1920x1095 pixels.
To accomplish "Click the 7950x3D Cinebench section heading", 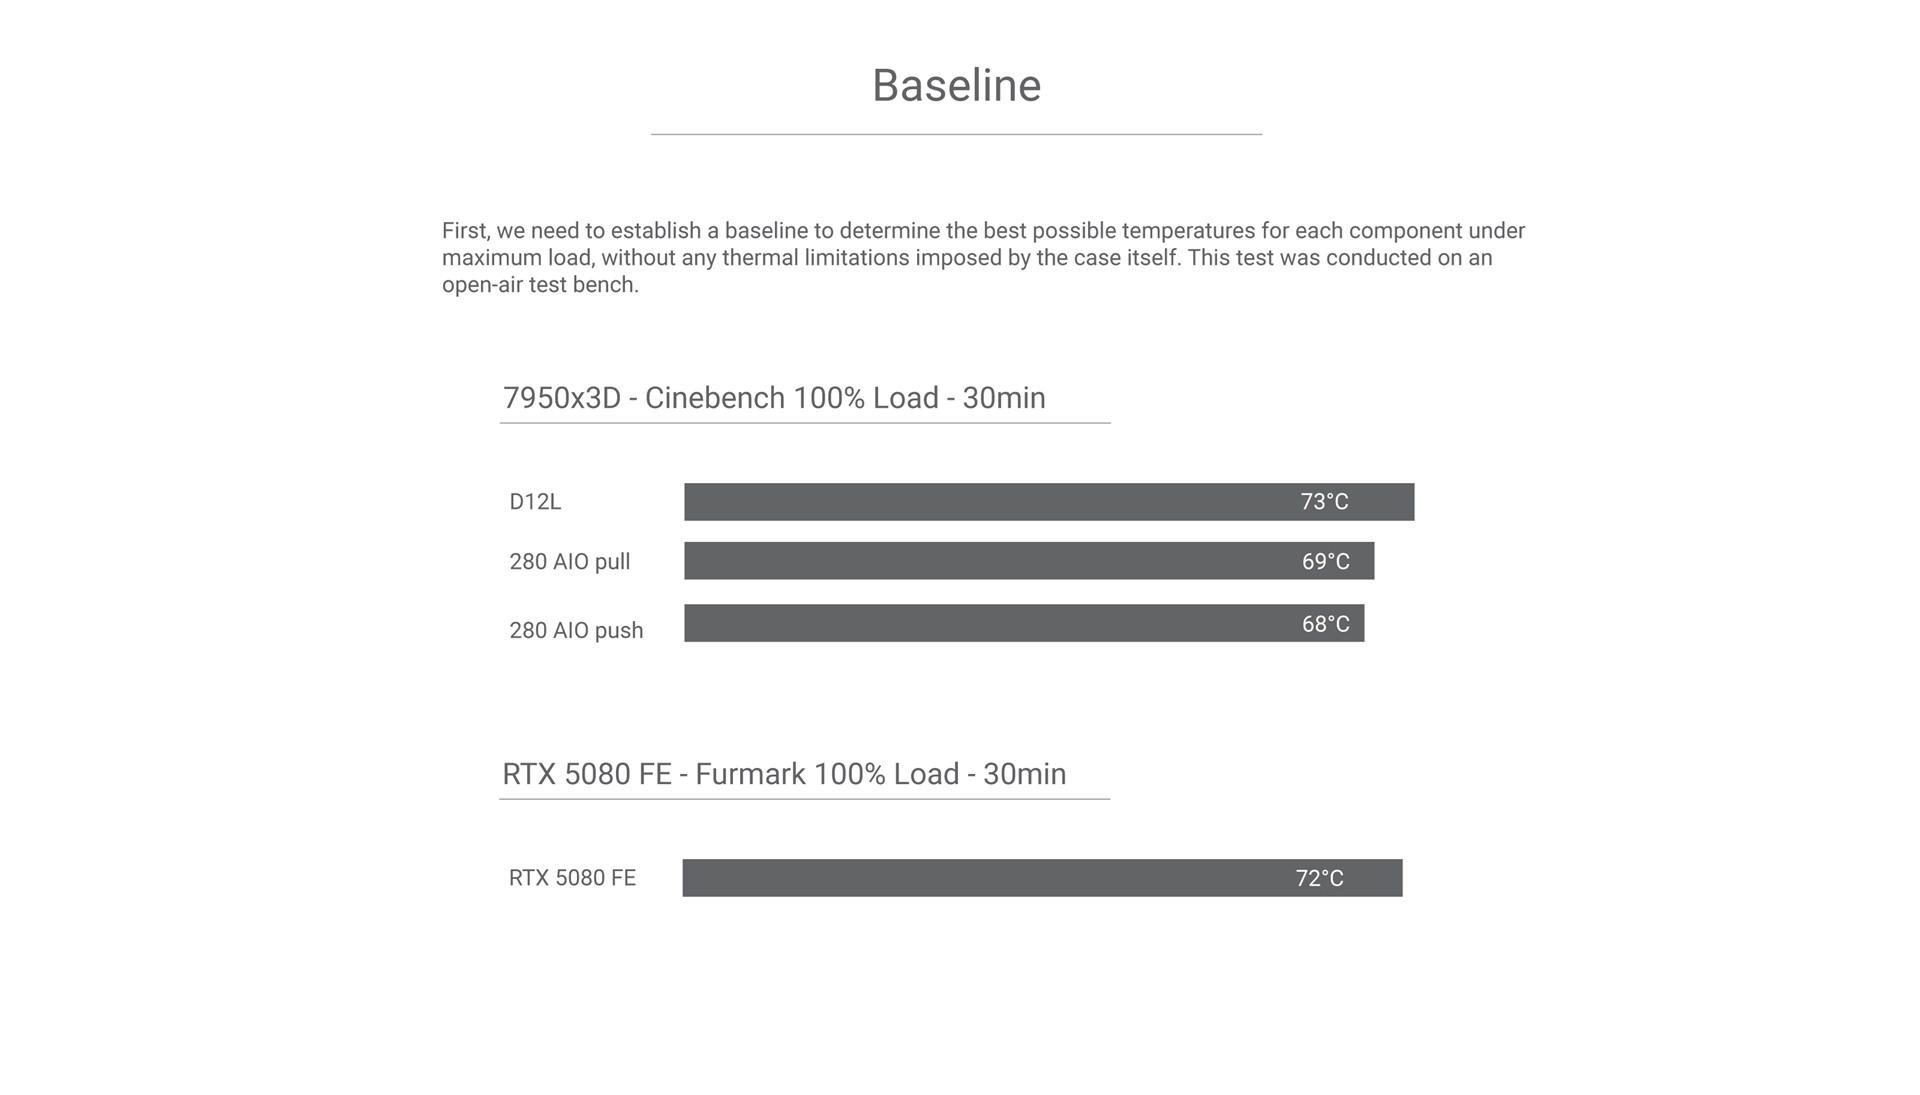I will 774,398.
